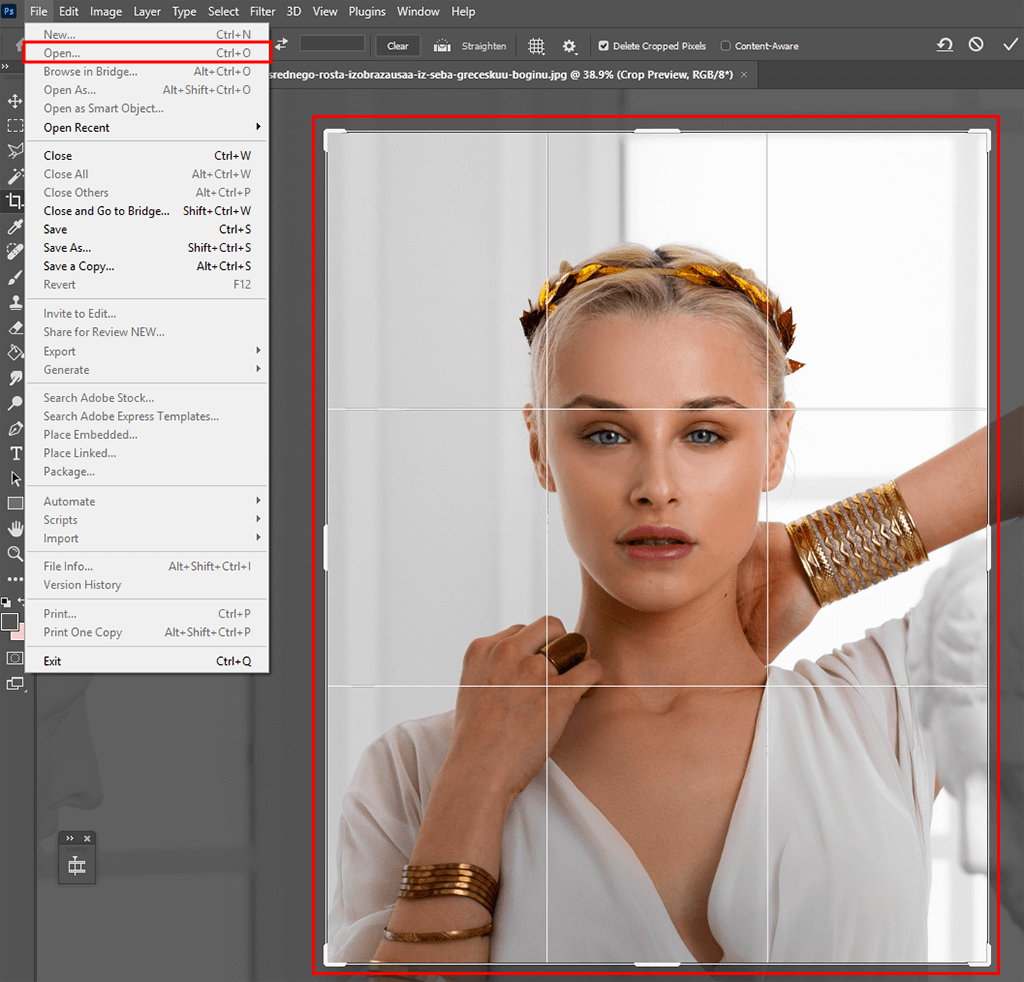
Task: Open additional crop options gear dropdown
Action: pyautogui.click(x=570, y=46)
